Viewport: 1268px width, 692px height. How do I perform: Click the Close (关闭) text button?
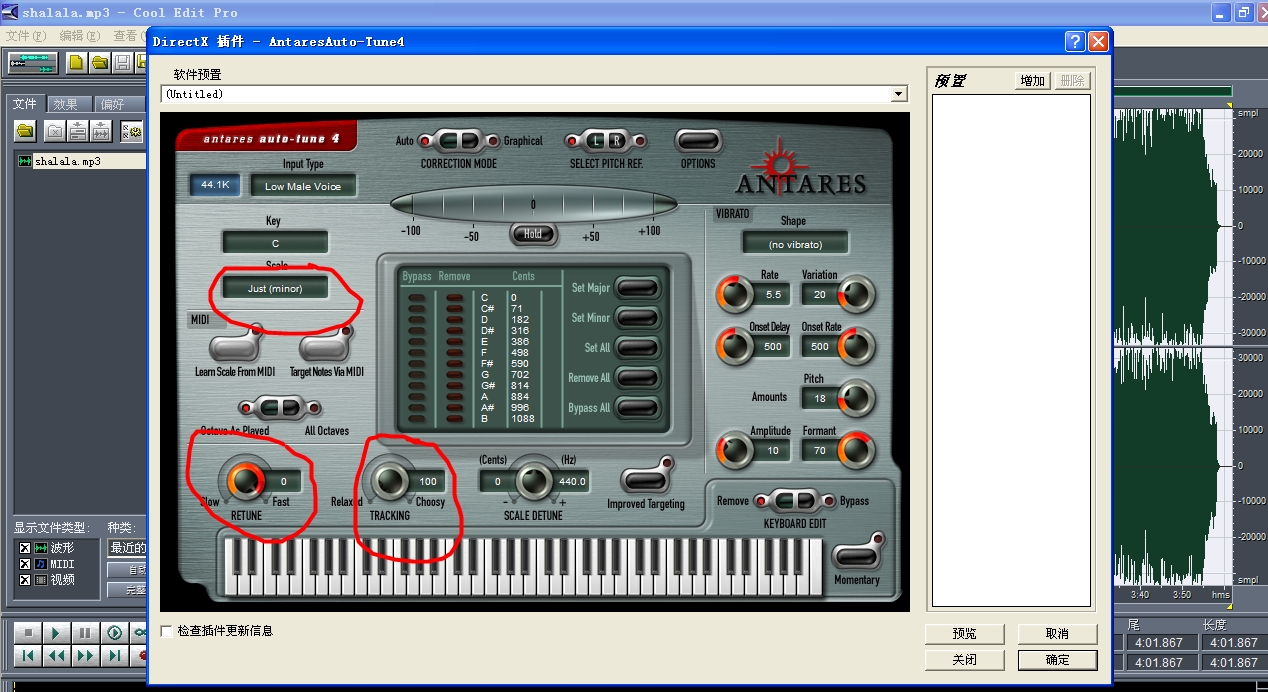pos(964,660)
